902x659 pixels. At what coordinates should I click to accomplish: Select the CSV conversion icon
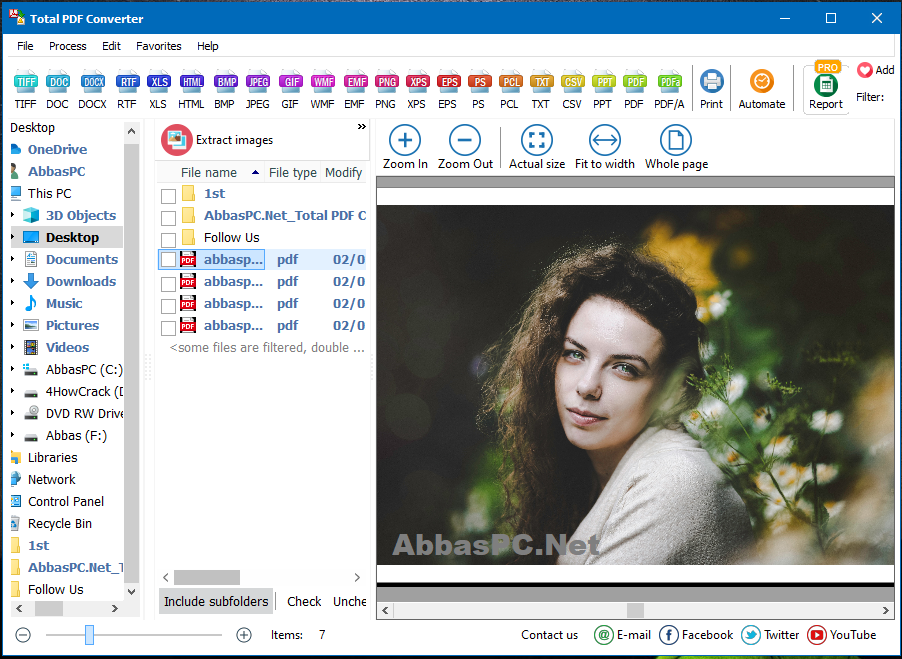[x=572, y=90]
